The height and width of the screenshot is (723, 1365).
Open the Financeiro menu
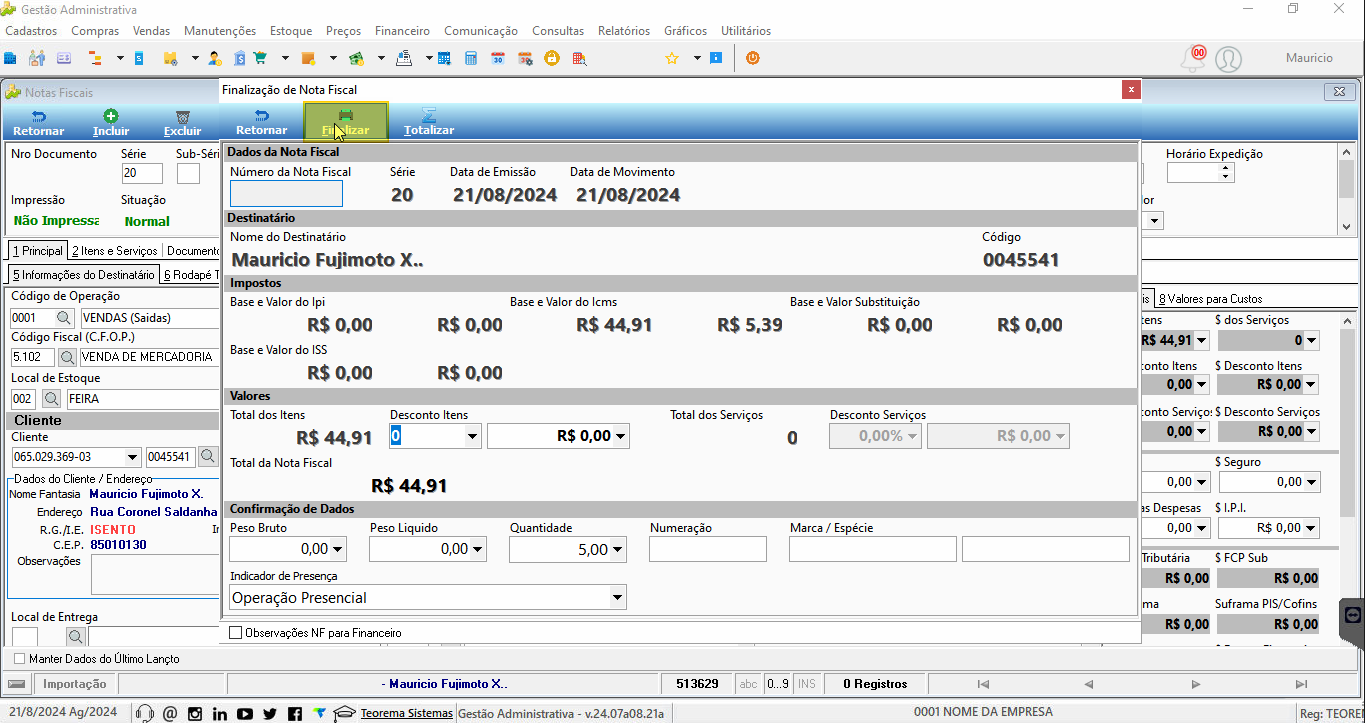(403, 31)
